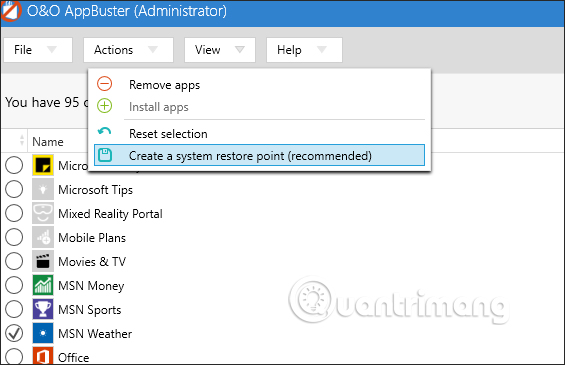Image resolution: width=565 pixels, height=365 pixels.
Task: Click the Movies & TV clapperboard icon
Action: [43, 261]
